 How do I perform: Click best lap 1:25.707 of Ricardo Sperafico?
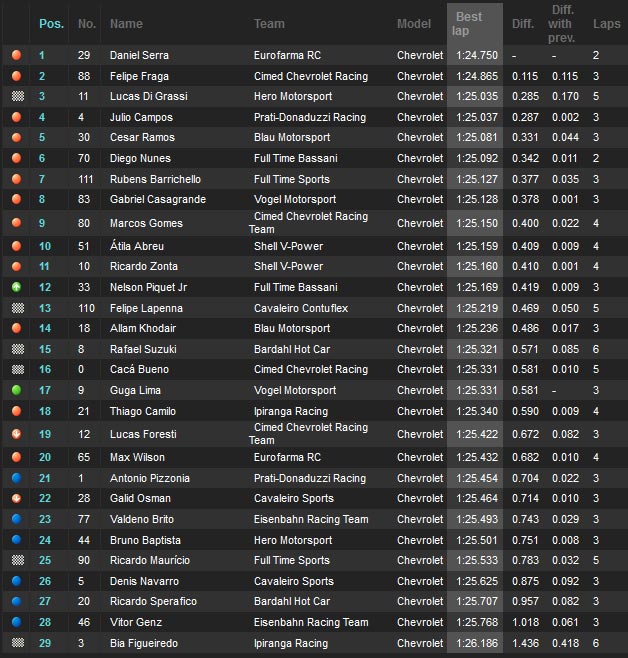click(477, 601)
